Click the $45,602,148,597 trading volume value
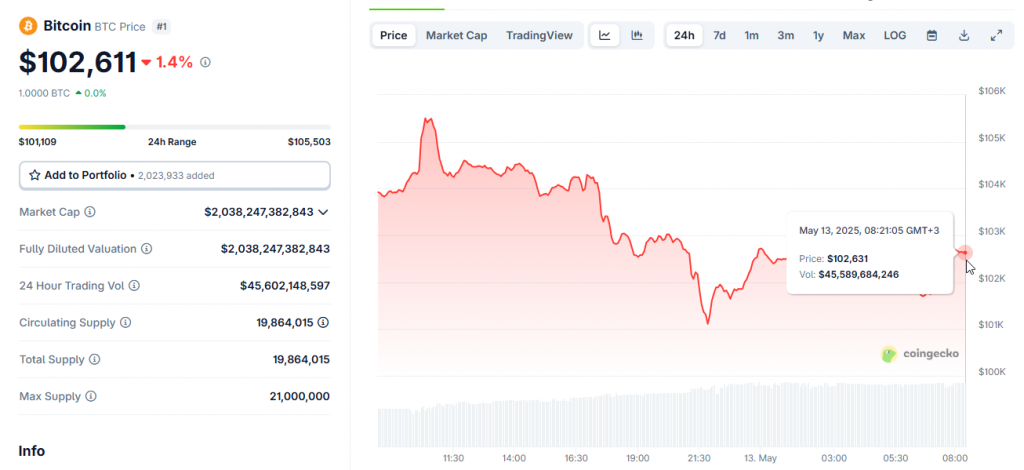The height and width of the screenshot is (470, 1024). pyautogui.click(x=285, y=286)
